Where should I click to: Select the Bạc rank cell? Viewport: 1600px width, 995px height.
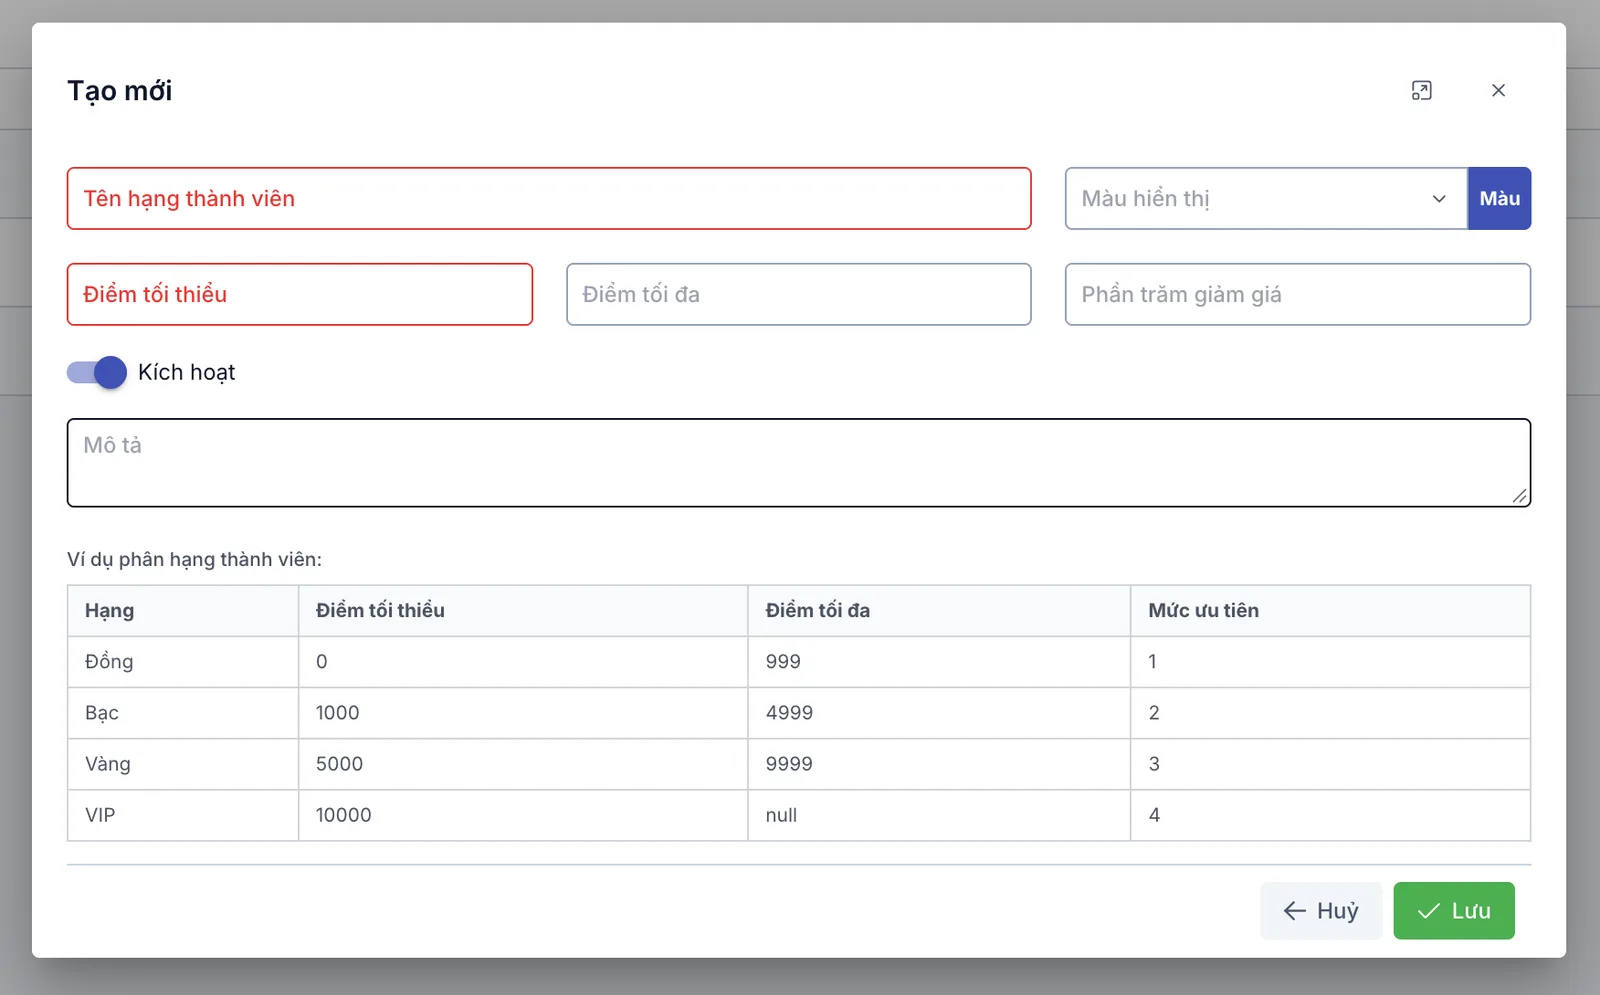(183, 713)
